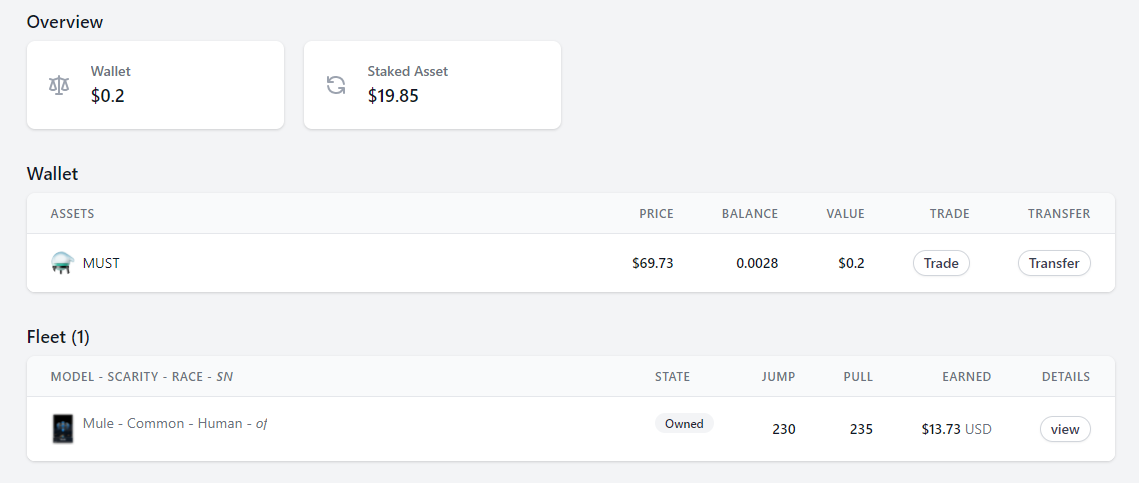Click the $13.73 USD earned value

click(957, 429)
